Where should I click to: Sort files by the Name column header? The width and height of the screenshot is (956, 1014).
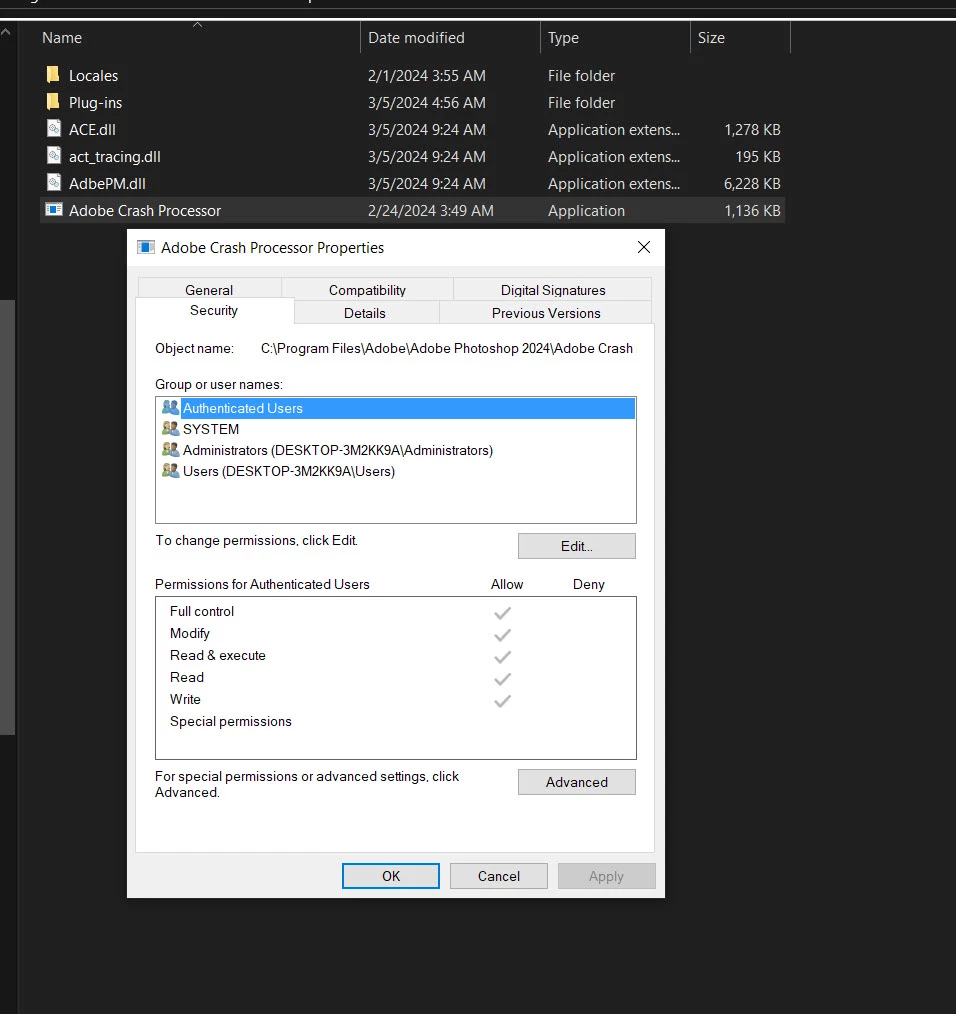(x=198, y=38)
